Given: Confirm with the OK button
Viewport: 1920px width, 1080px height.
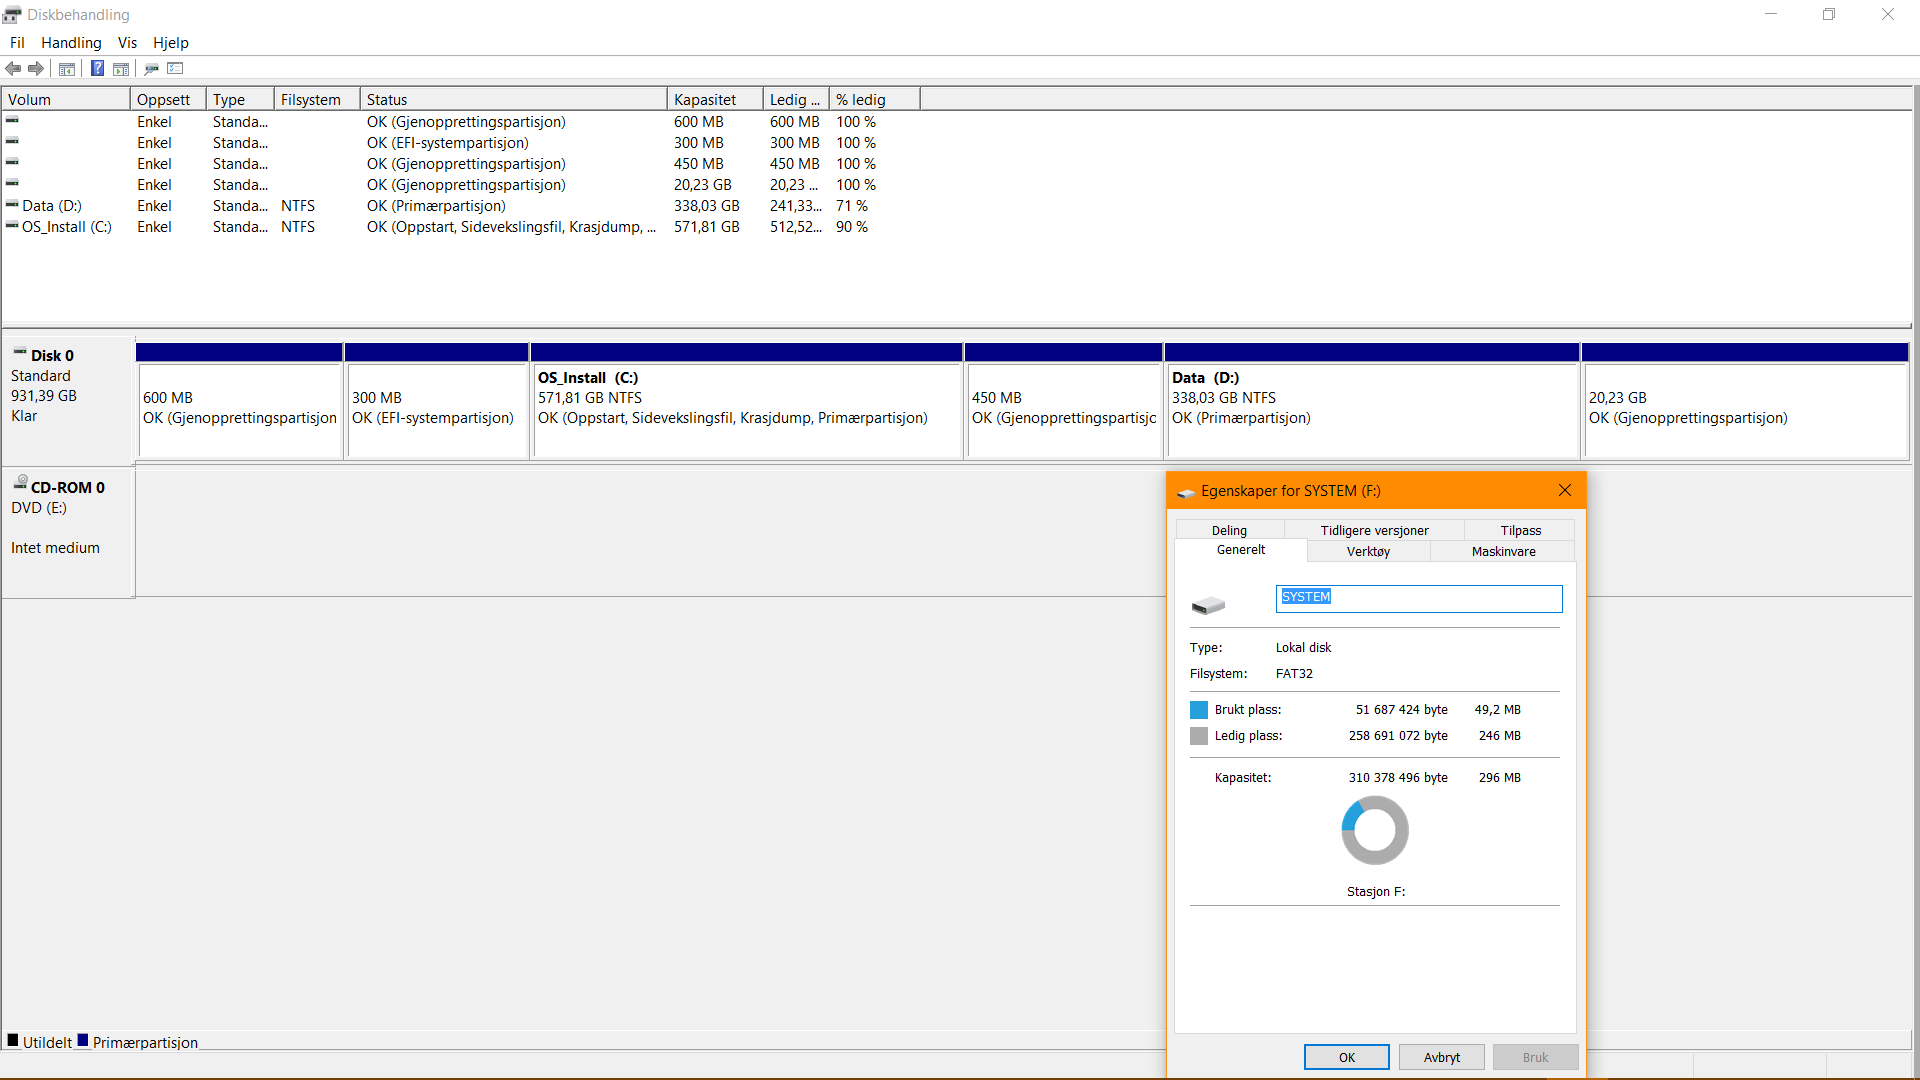Looking at the screenshot, I should [x=1347, y=1057].
